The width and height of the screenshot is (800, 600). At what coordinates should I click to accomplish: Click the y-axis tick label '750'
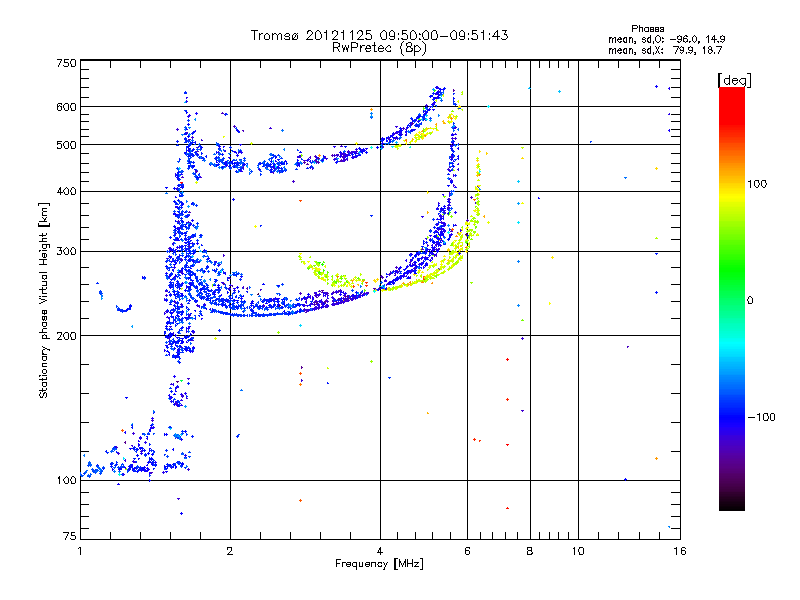click(66, 63)
